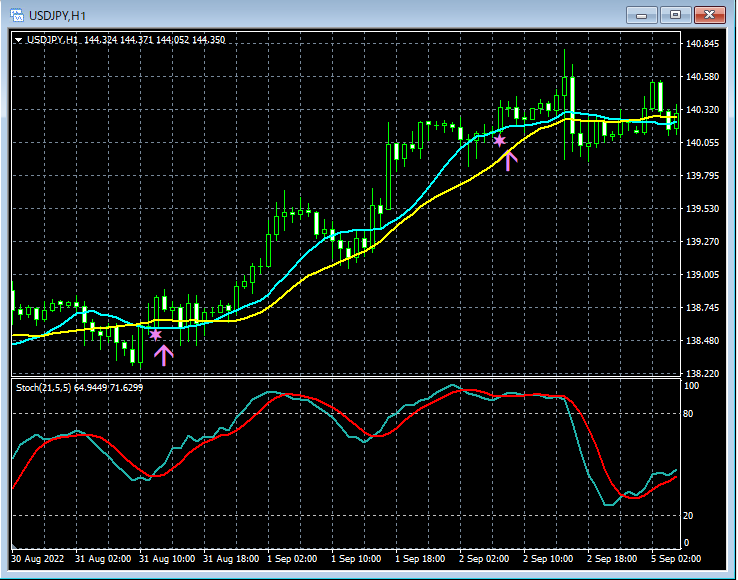
Task: Click the pink star signal near 31 Aug 10:00
Action: coord(155,335)
